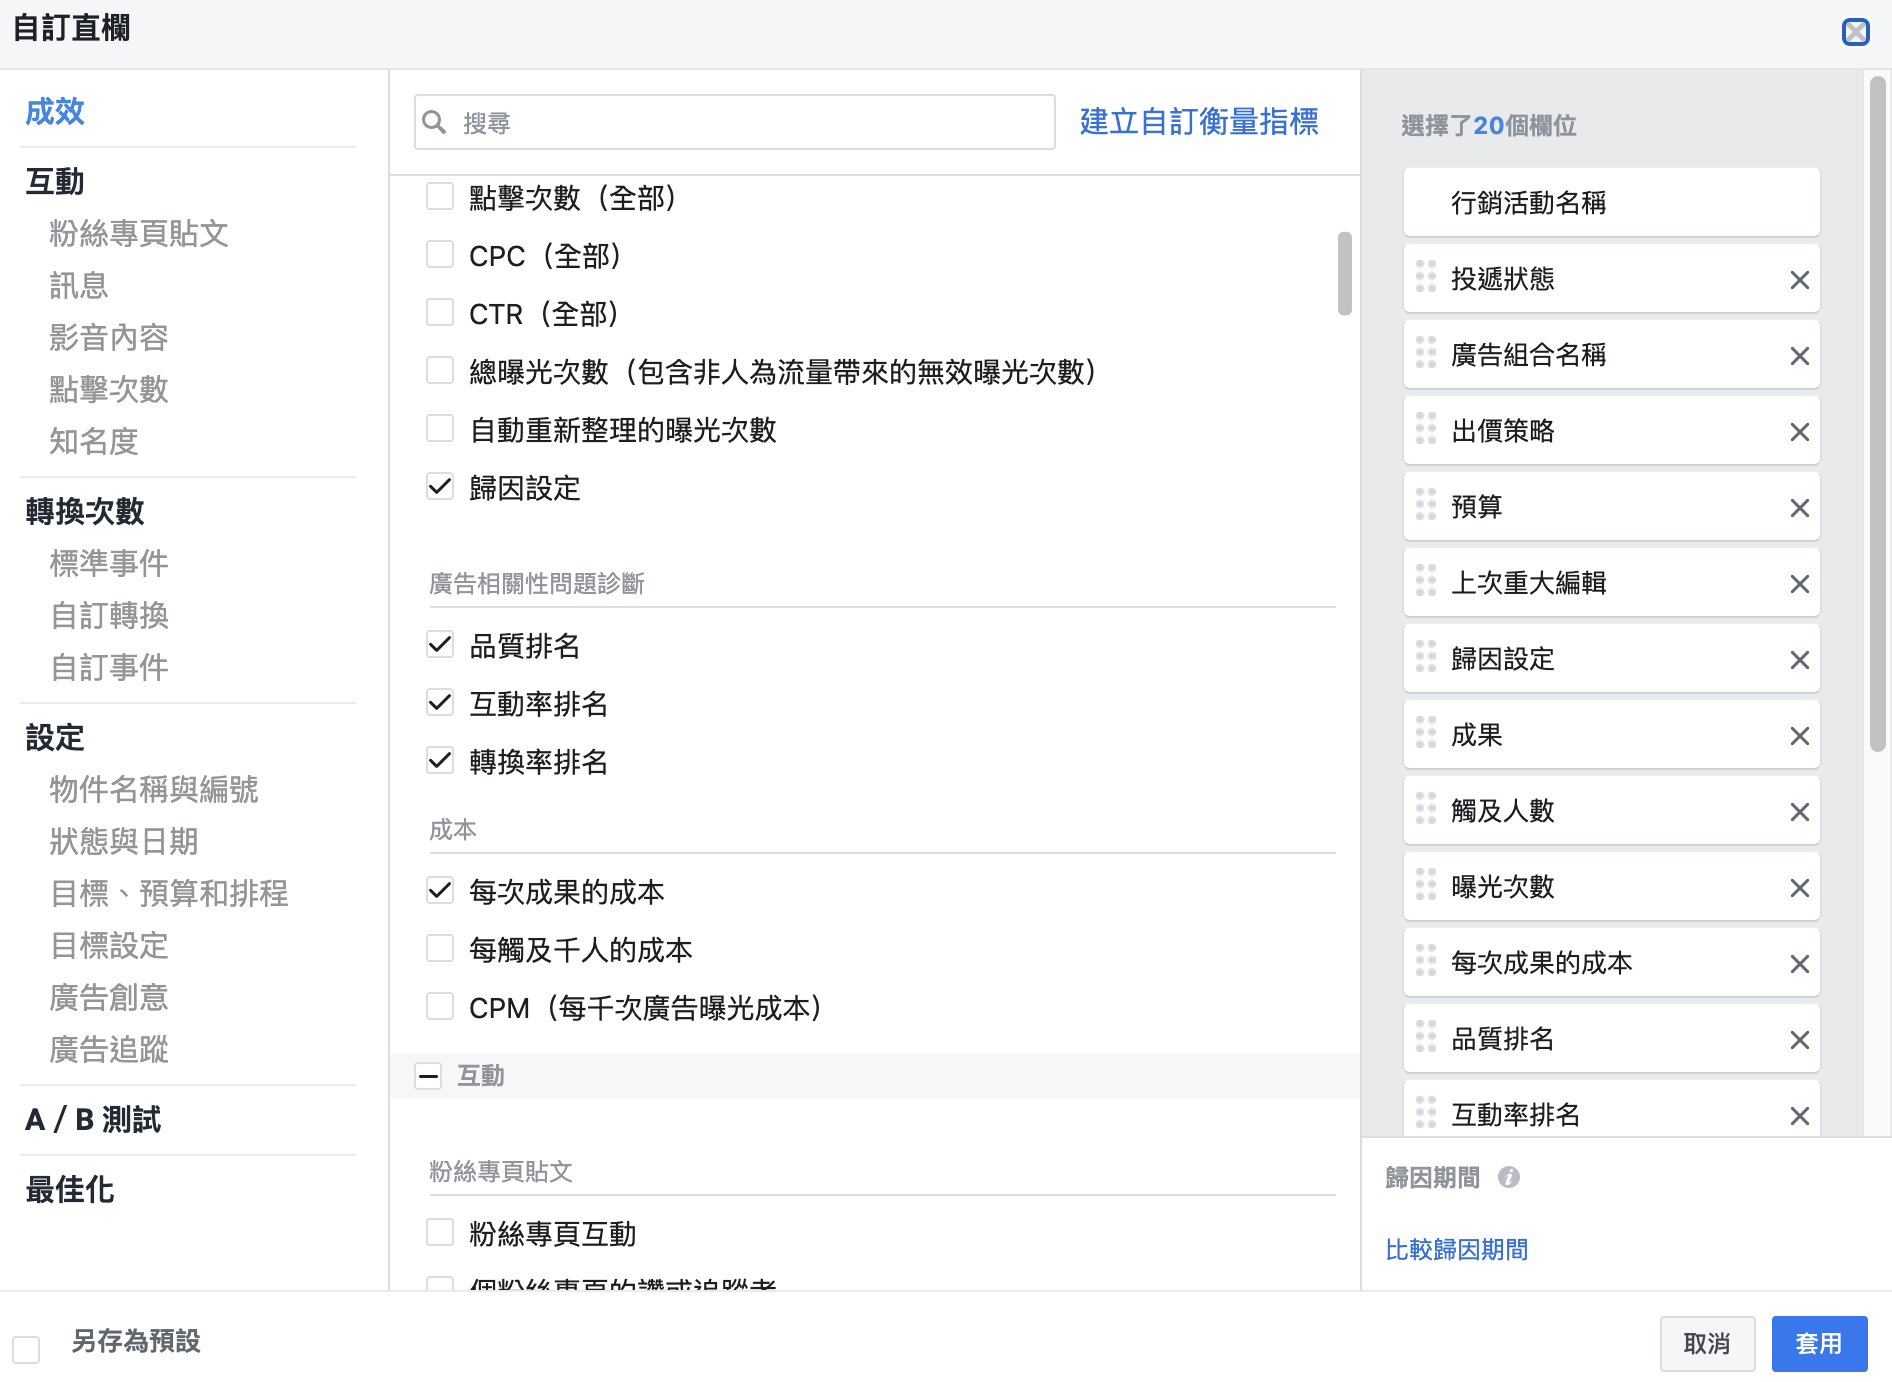Remove 曝光次數 column with its X icon
Screen dimensions: 1892x1382
1799,888
